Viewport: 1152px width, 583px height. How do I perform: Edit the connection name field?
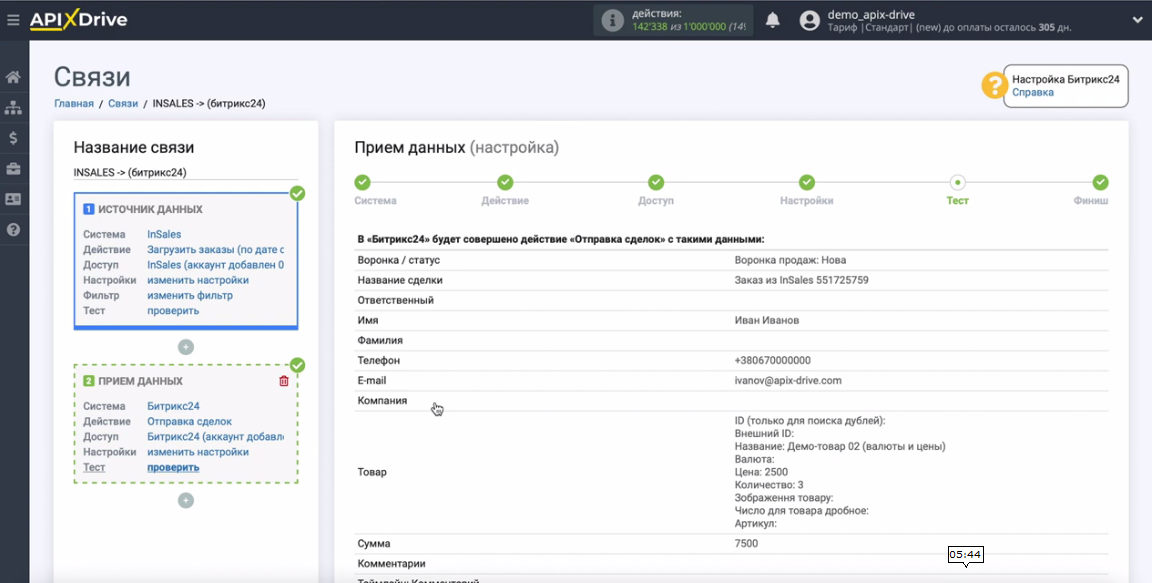pos(186,173)
